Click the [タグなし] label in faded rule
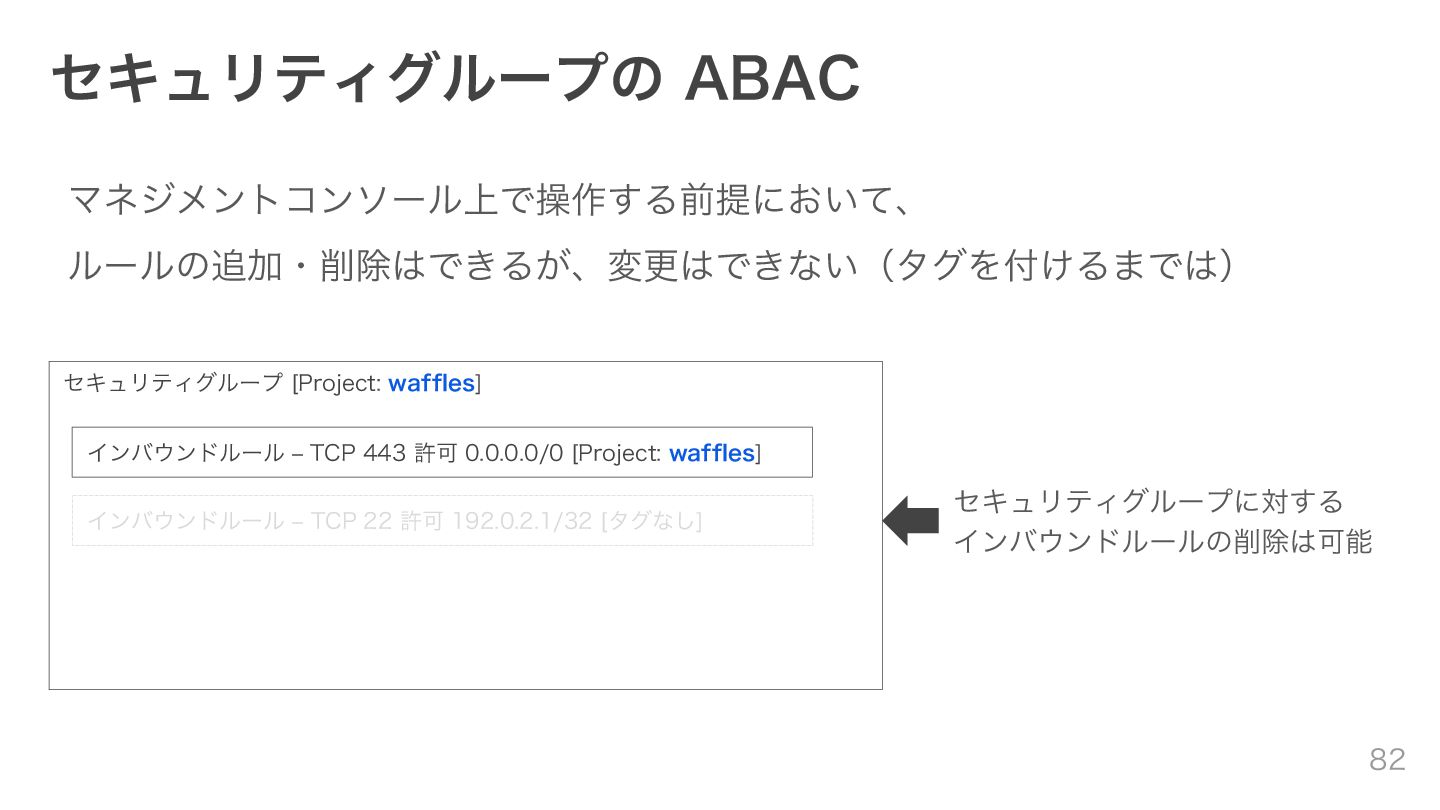1440x810 pixels. click(651, 521)
